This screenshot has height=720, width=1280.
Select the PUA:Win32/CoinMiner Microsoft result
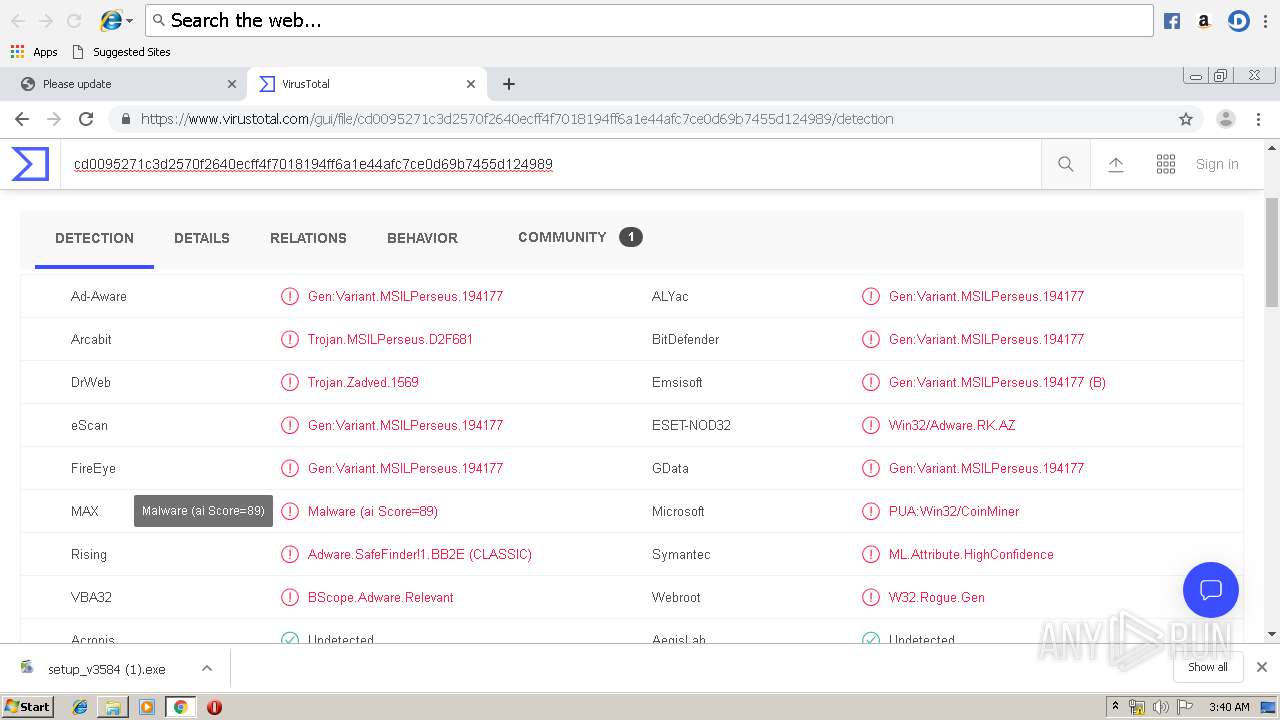pos(954,511)
